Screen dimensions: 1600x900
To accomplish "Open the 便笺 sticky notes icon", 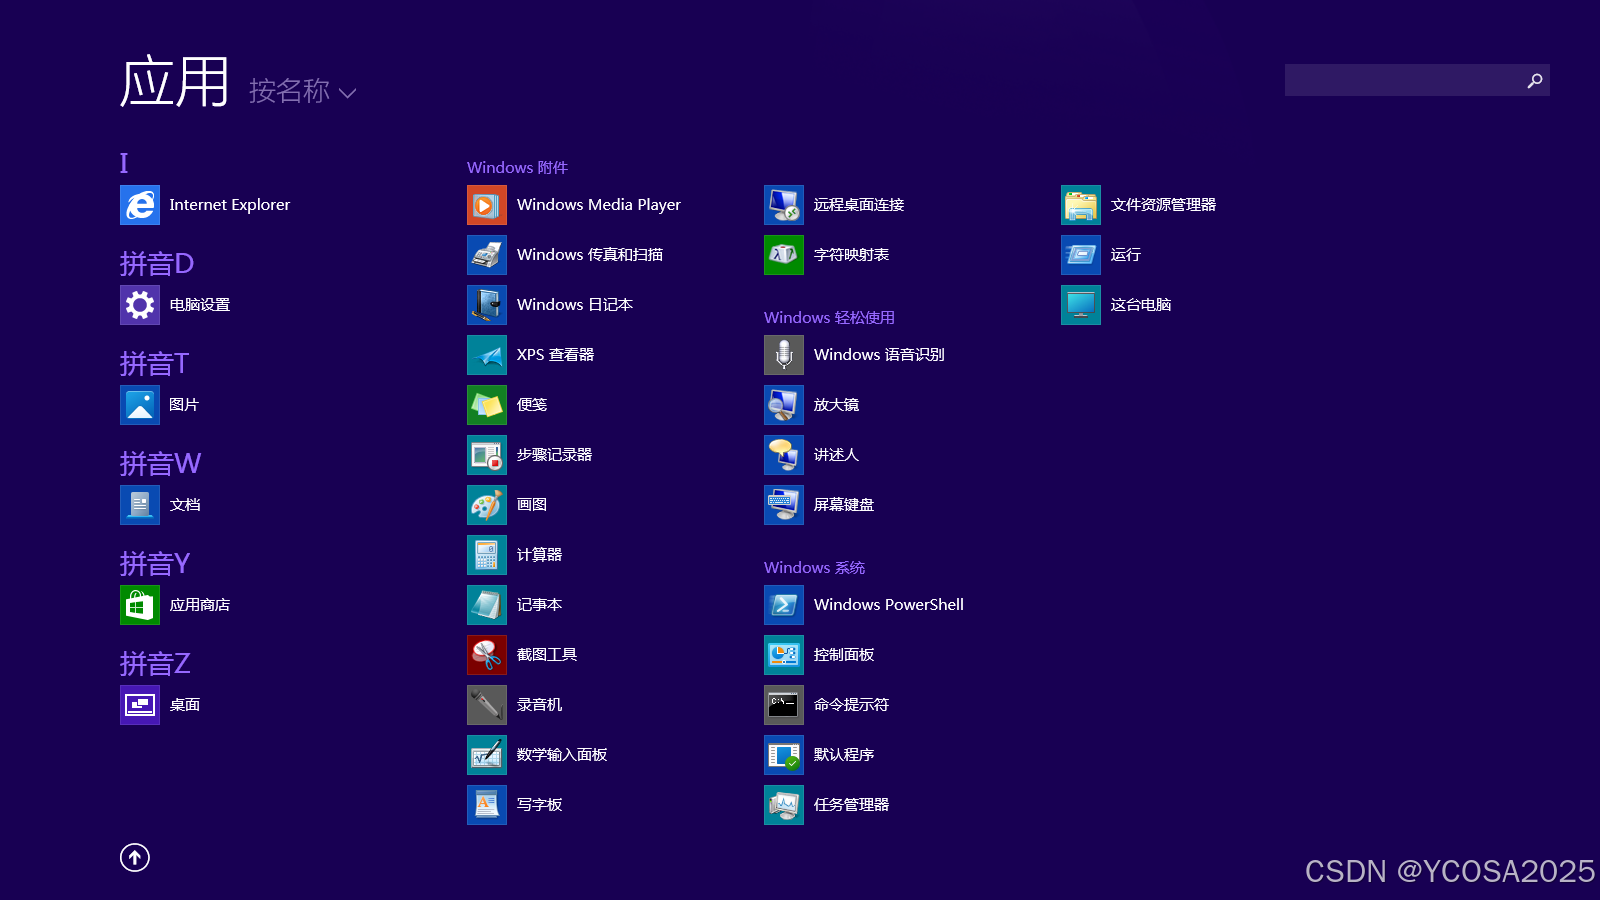I will 487,405.
